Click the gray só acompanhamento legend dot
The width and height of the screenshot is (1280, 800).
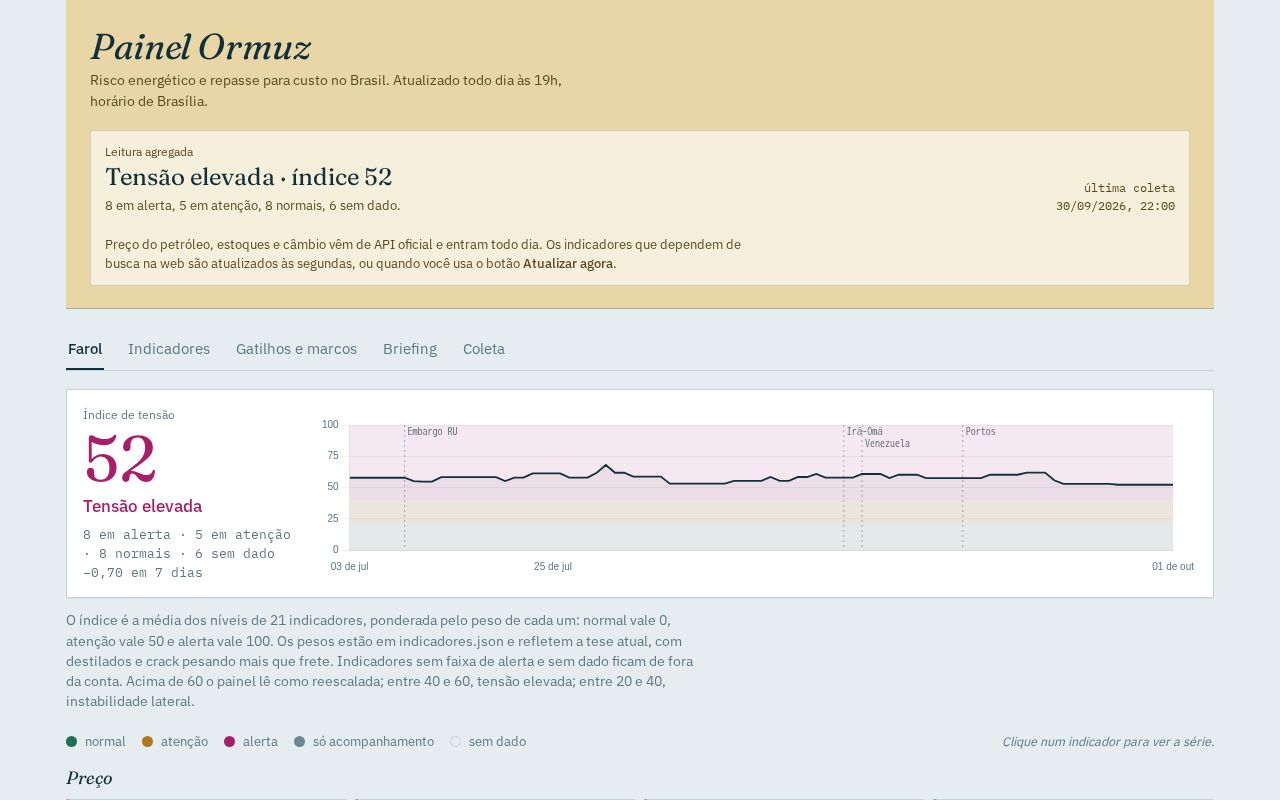pyautogui.click(x=300, y=741)
